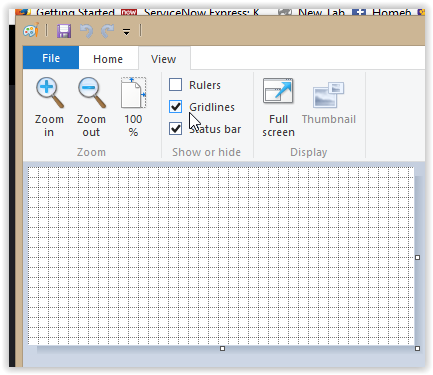Screen dimensions: 433x375
Task: Click the right-edge canvas resize handle
Action: (417, 257)
